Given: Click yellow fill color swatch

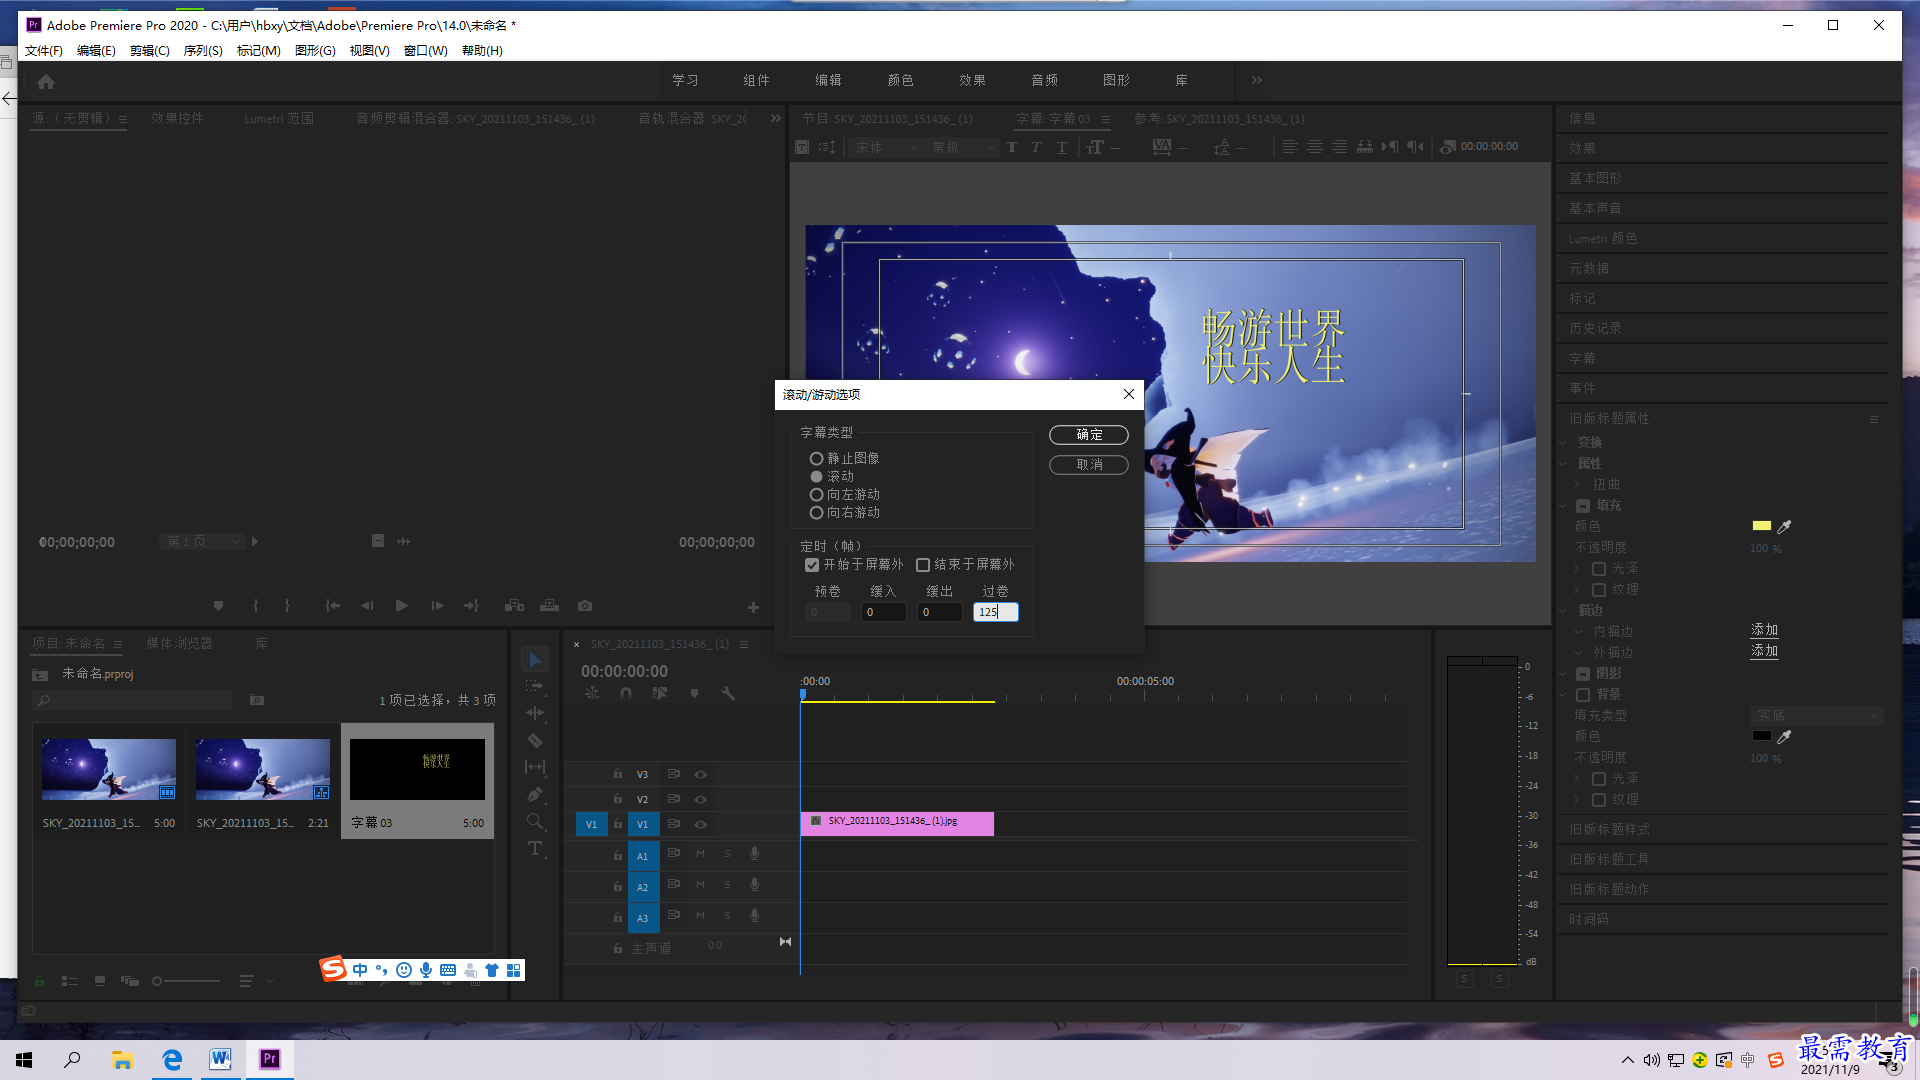Looking at the screenshot, I should pos(1761,526).
